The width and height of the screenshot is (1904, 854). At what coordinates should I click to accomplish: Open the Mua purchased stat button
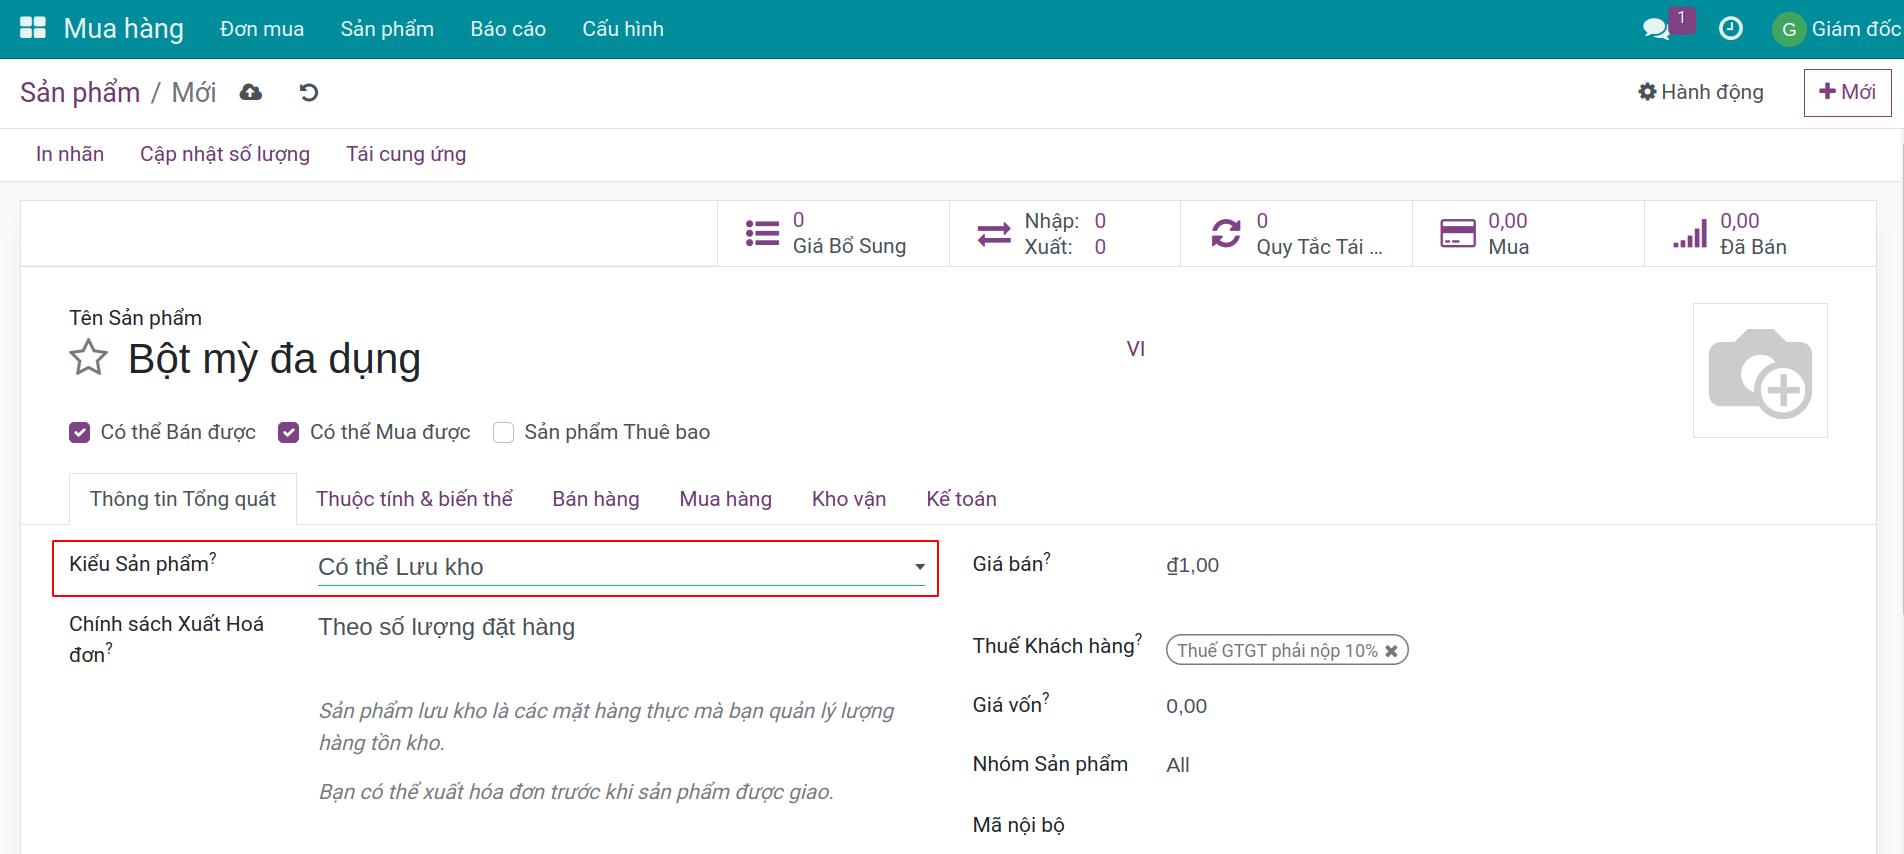1528,233
